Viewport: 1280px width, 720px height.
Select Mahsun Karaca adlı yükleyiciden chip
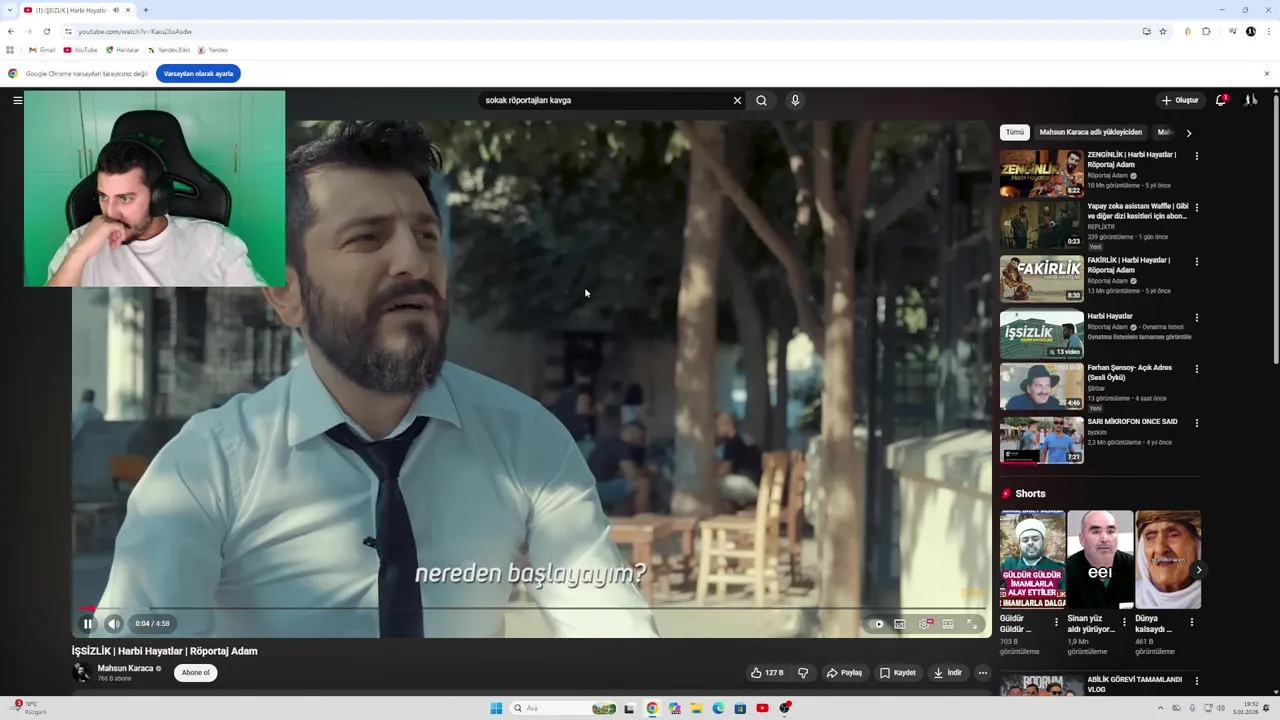[1090, 132]
